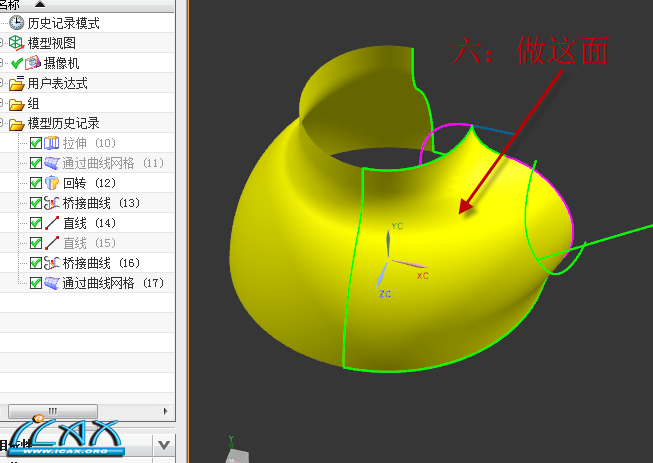Select the 模型视图 row
This screenshot has height=463, width=653.
pos(87,43)
